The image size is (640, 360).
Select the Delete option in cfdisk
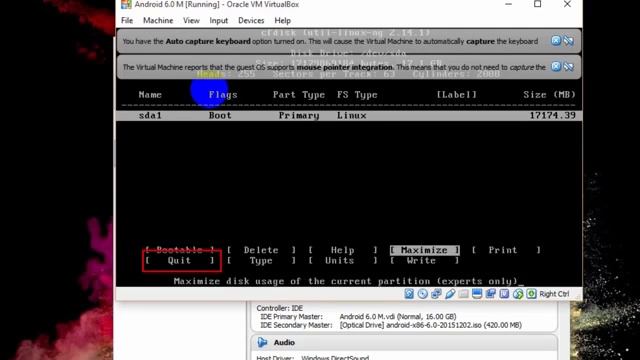pyautogui.click(x=261, y=250)
